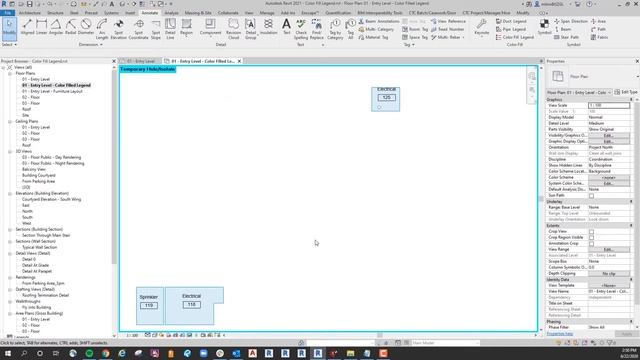
Task: Select the Electrical 125 room in view
Action: coord(386,99)
